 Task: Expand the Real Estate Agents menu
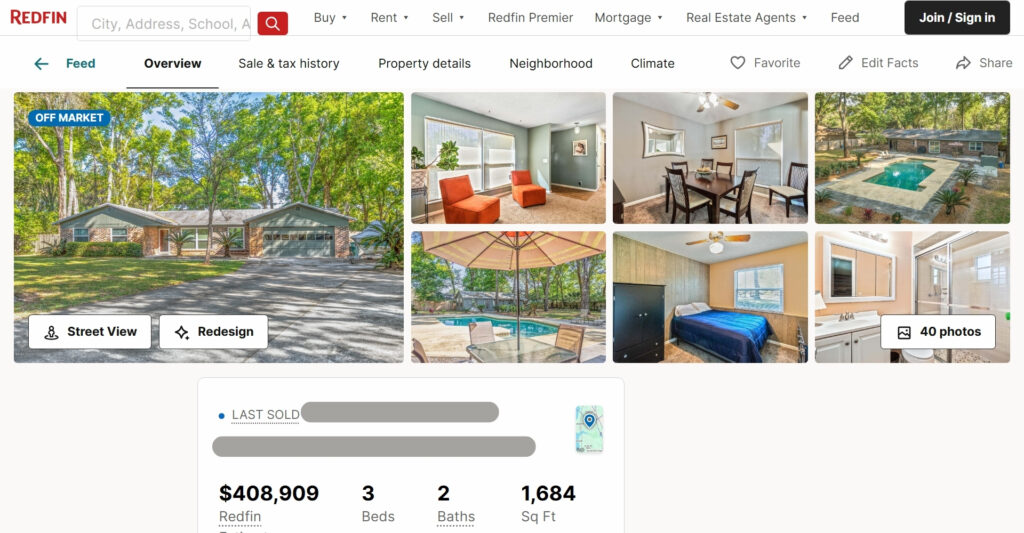(x=746, y=18)
